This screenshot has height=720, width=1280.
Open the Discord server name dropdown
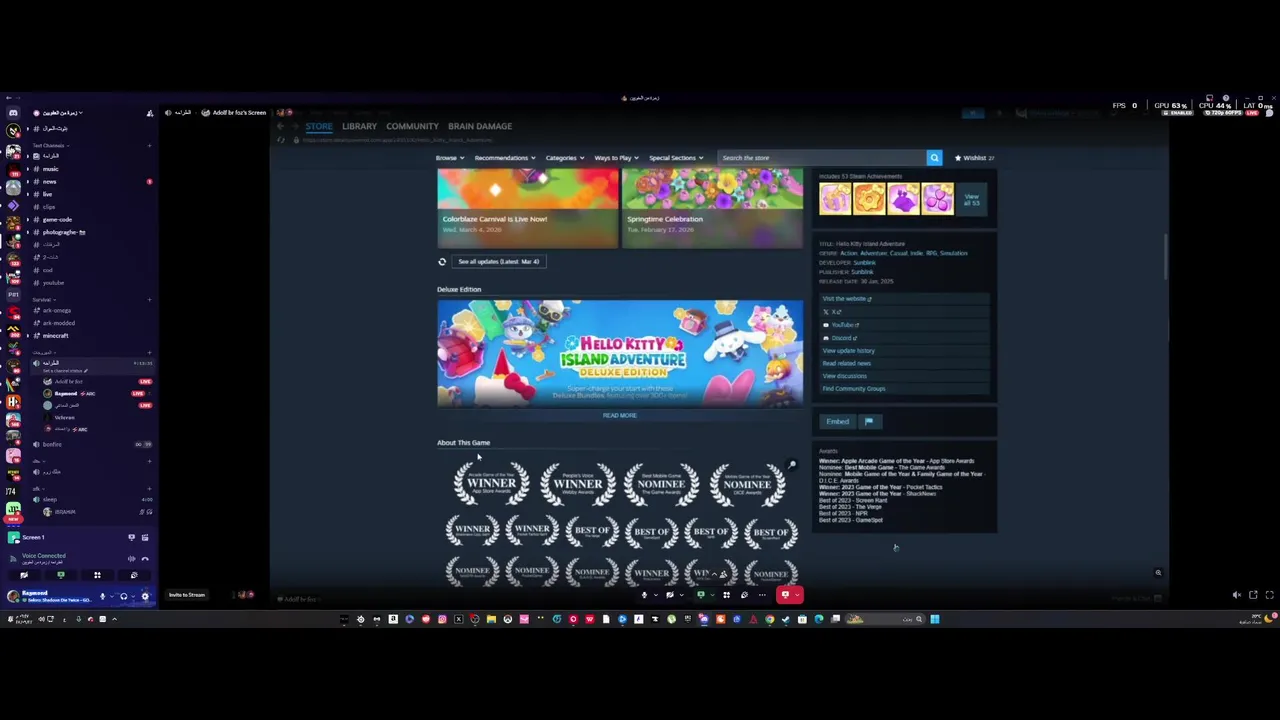pyautogui.click(x=62, y=113)
